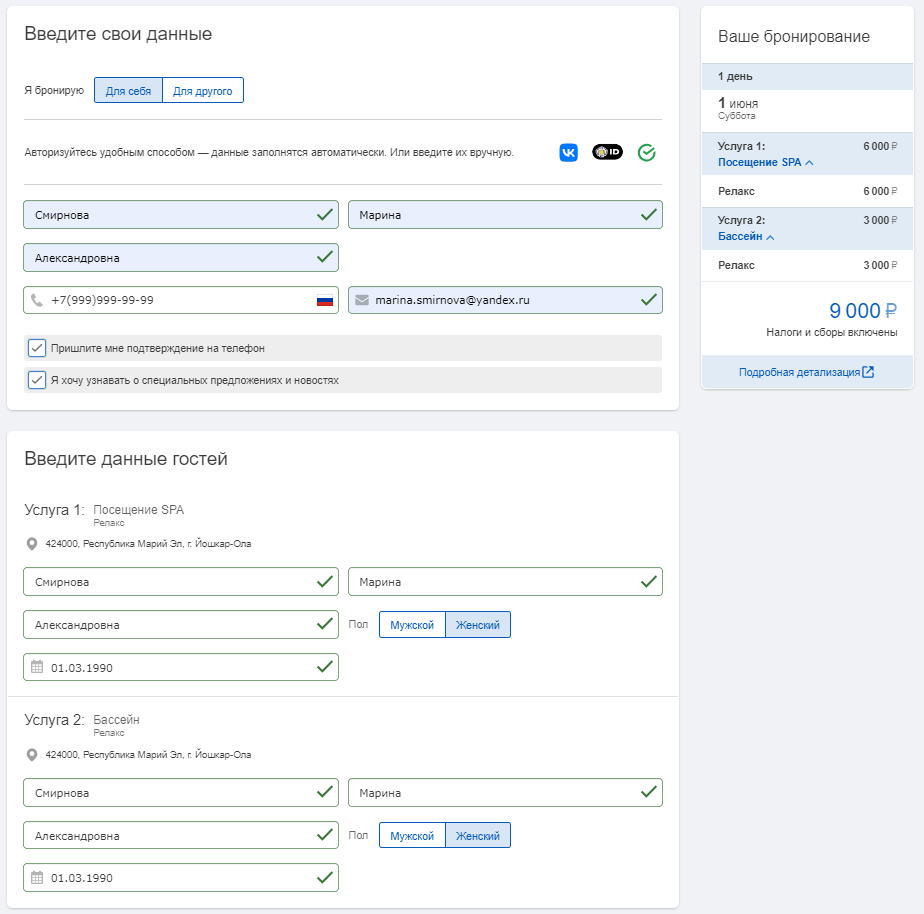The width and height of the screenshot is (924, 914).
Task: Select the Для себя booking option
Action: 128,90
